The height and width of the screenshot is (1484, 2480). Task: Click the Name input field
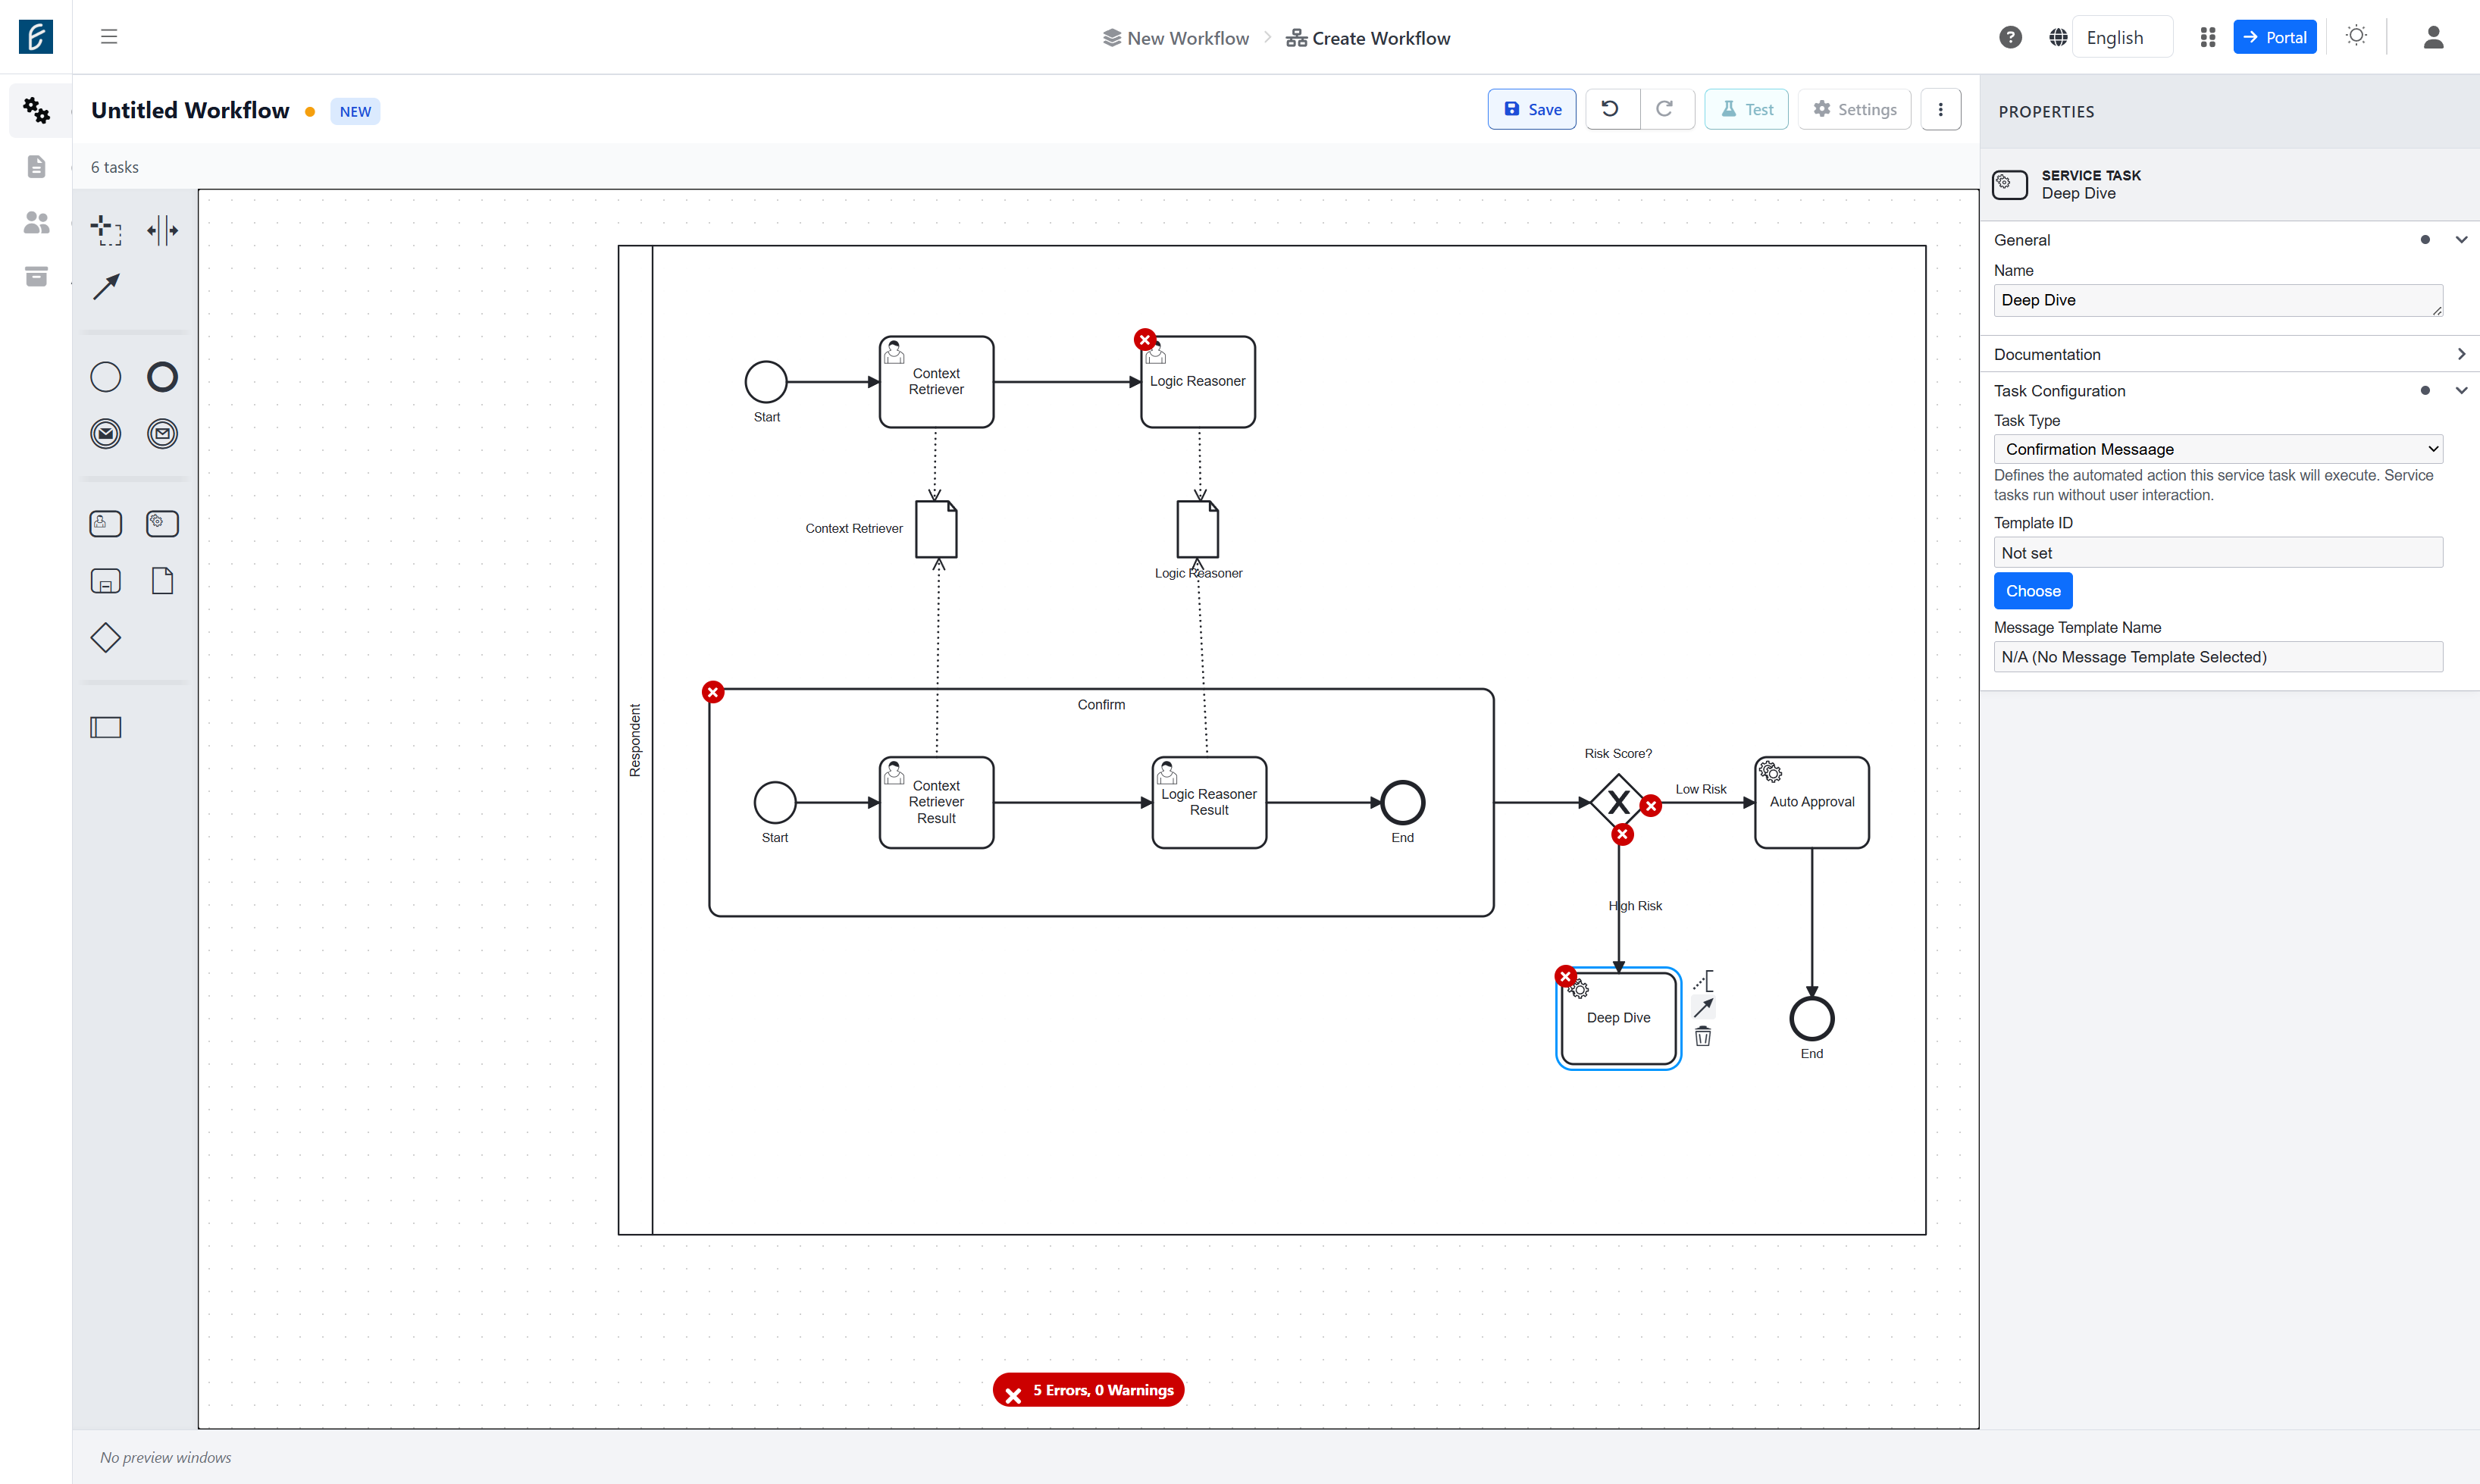2218,300
